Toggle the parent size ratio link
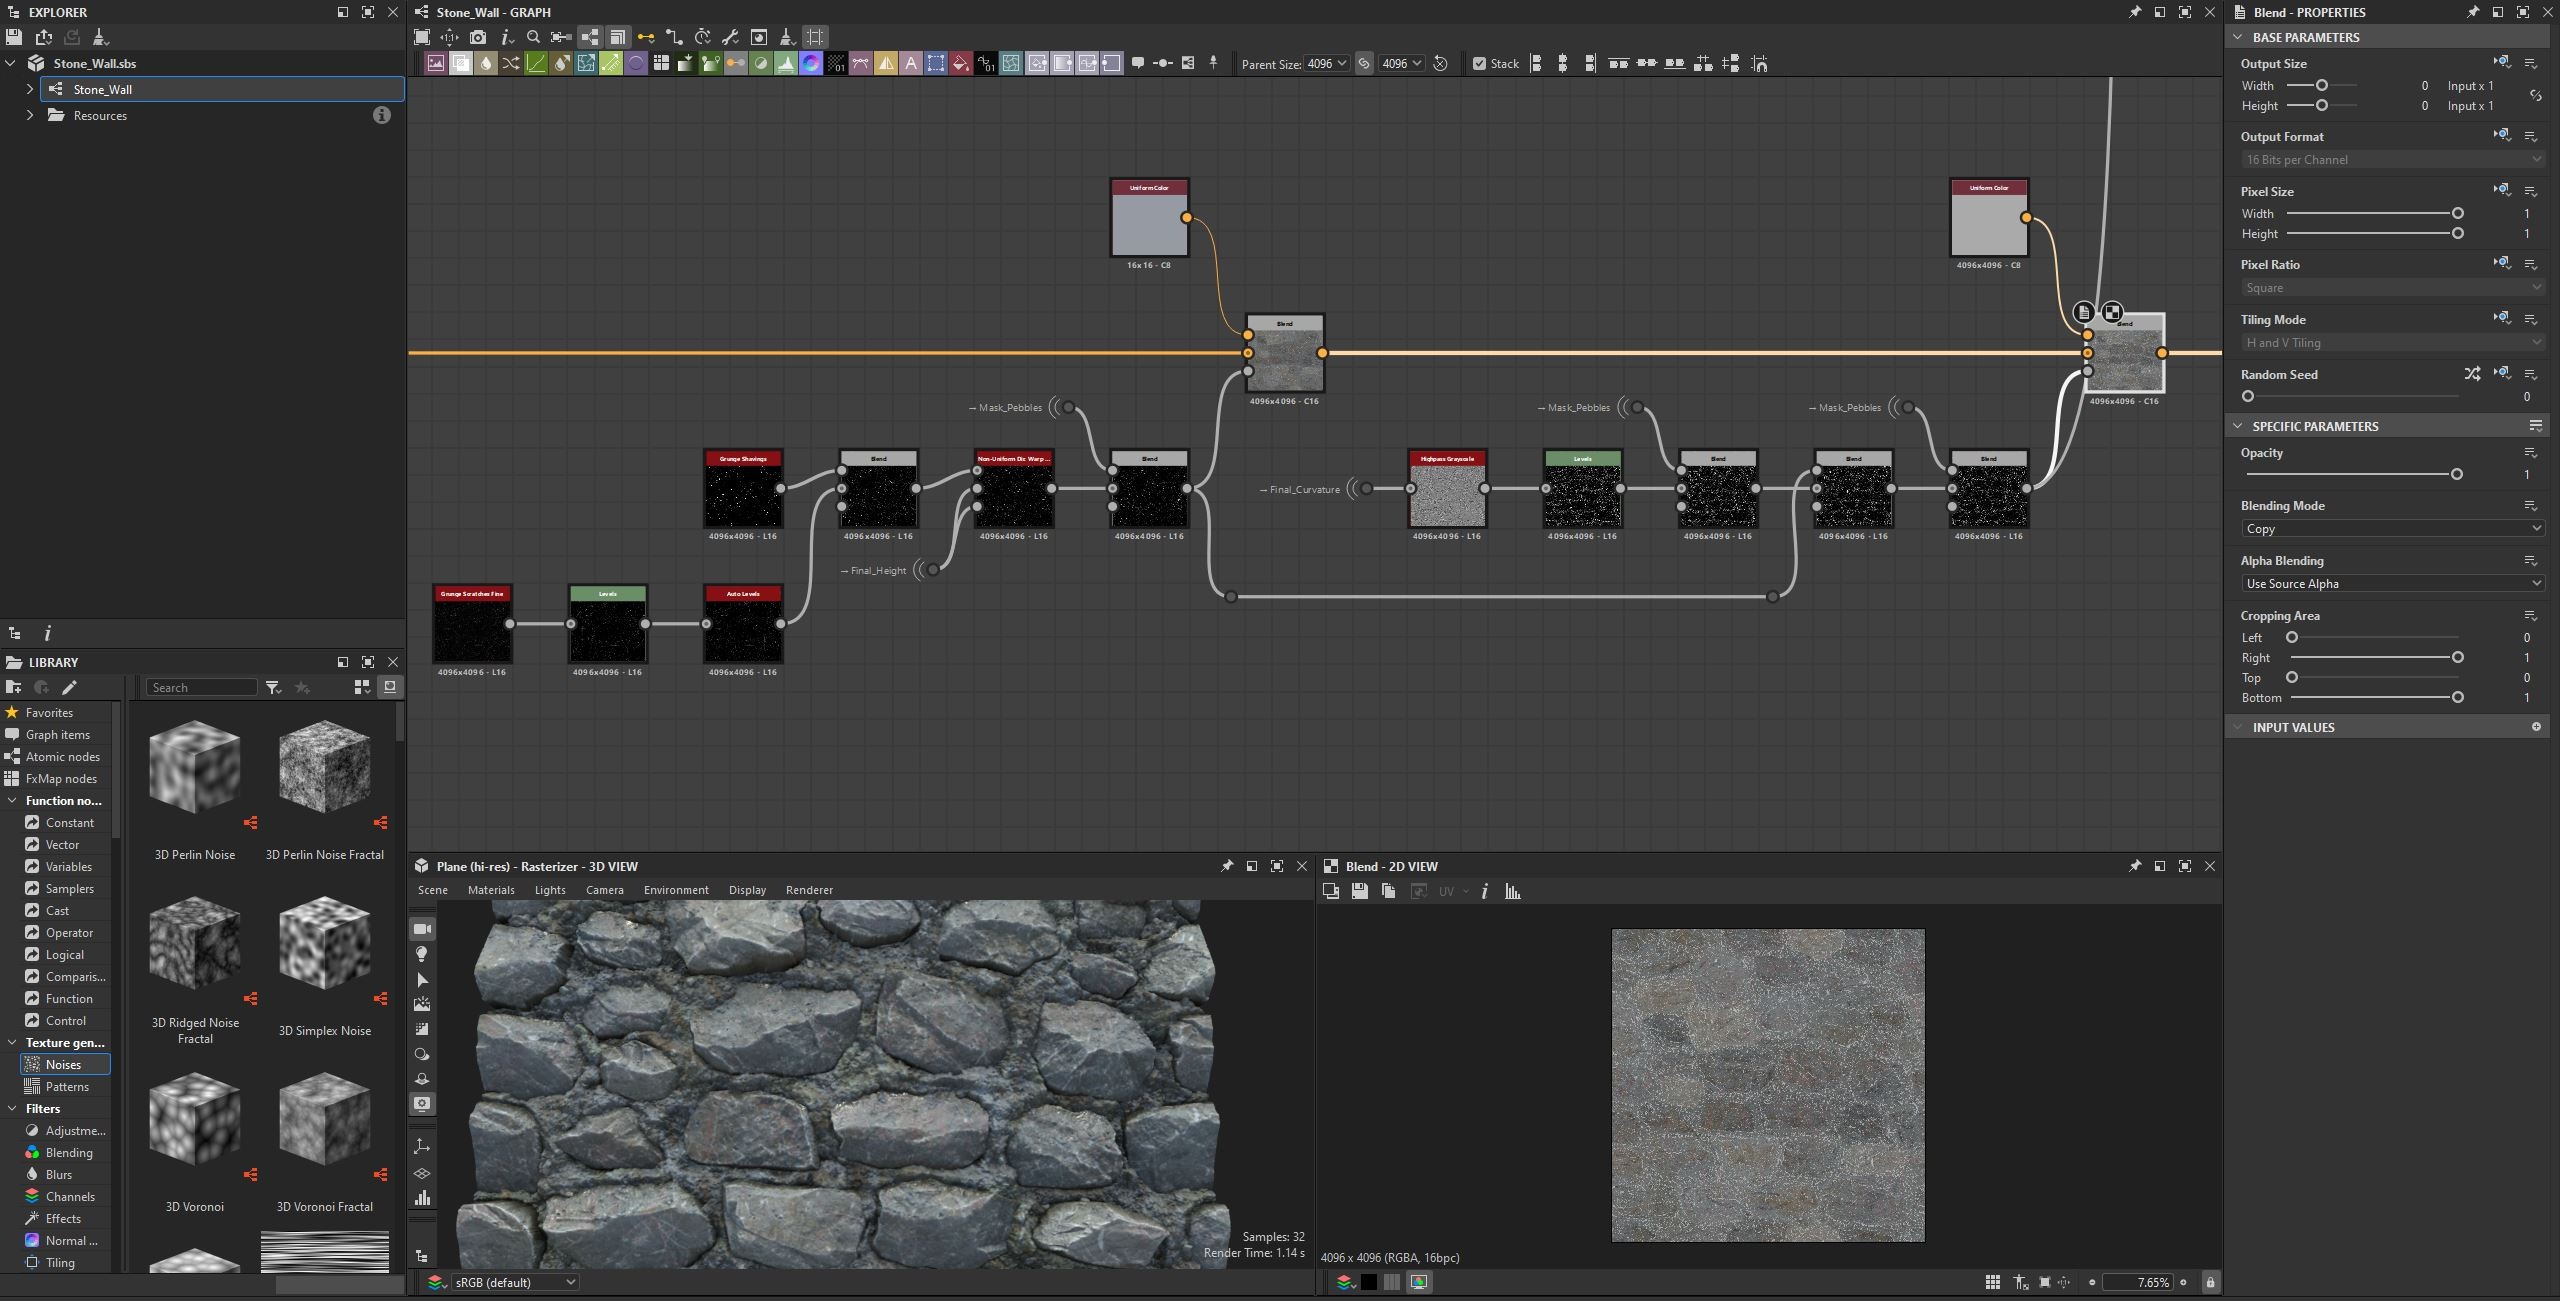The height and width of the screenshot is (1301, 2560). coord(1364,64)
